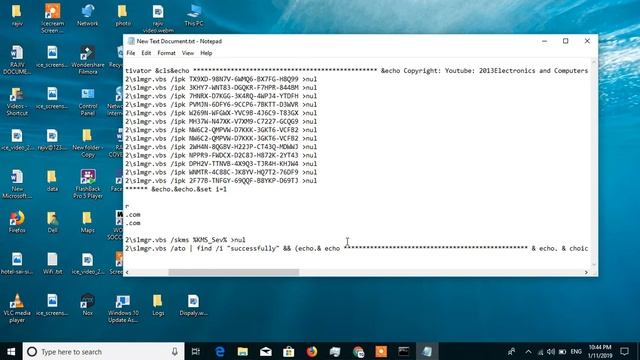Select the Windows 10 Update Assistant icon
Screen dimensions: 640x360
[123, 308]
